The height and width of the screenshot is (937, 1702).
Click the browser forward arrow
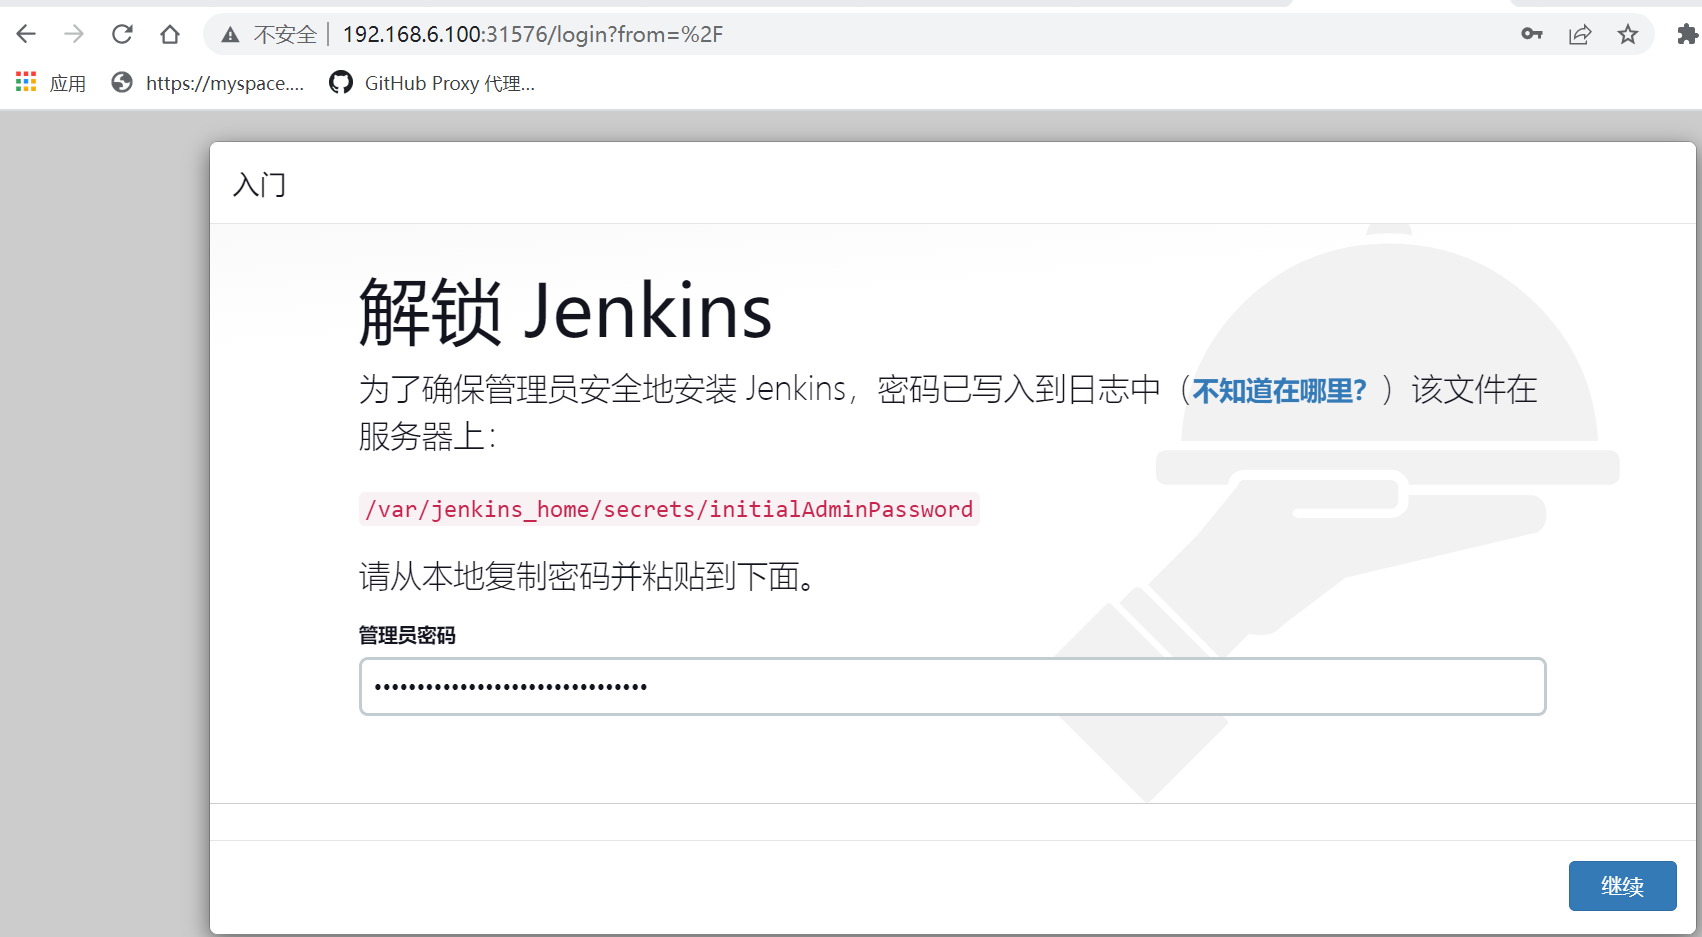tap(74, 34)
